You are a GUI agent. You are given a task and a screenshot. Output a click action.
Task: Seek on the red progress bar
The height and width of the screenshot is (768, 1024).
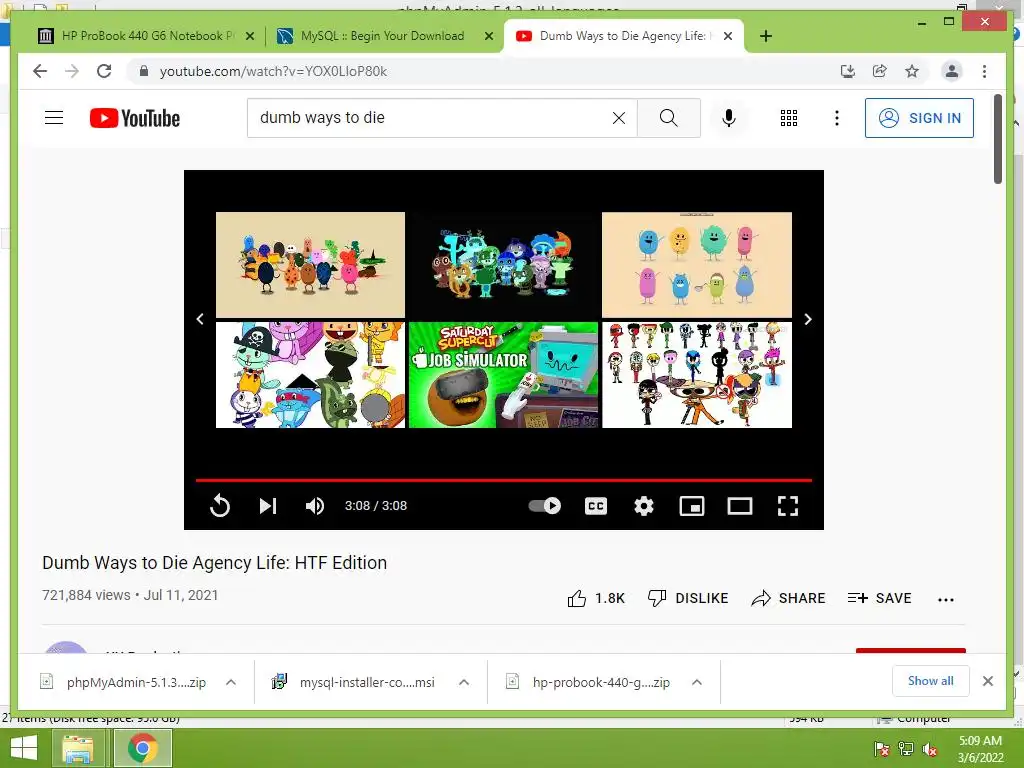504,480
